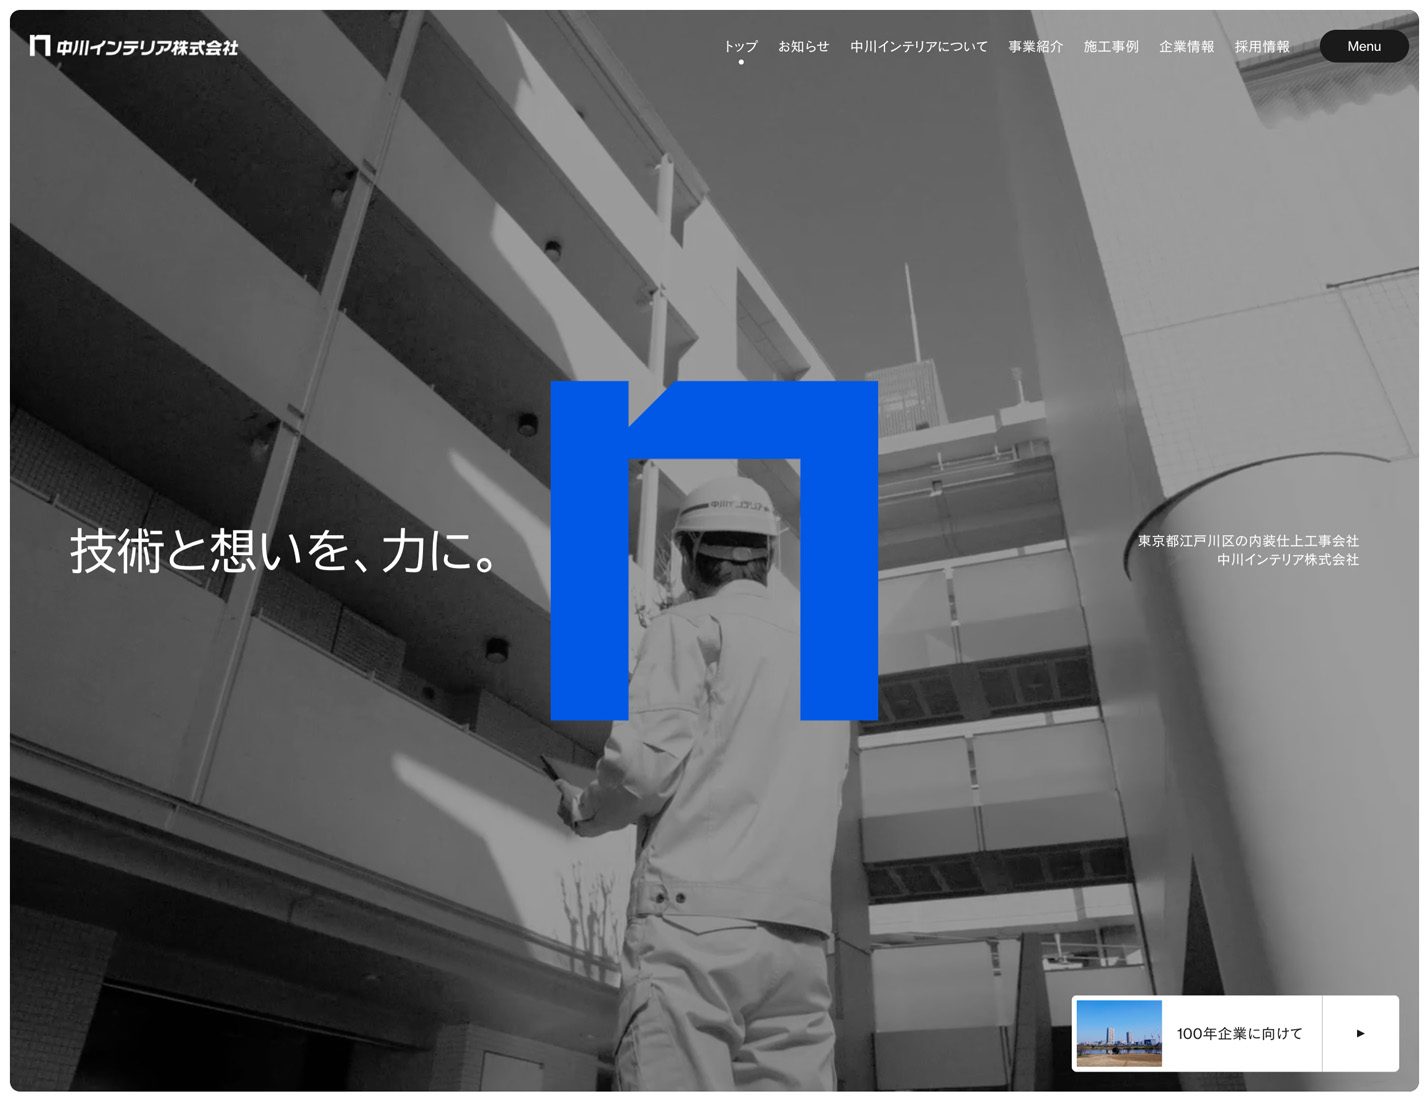Open 施工事例 in the navigation
The image size is (1425, 1100).
(1111, 46)
